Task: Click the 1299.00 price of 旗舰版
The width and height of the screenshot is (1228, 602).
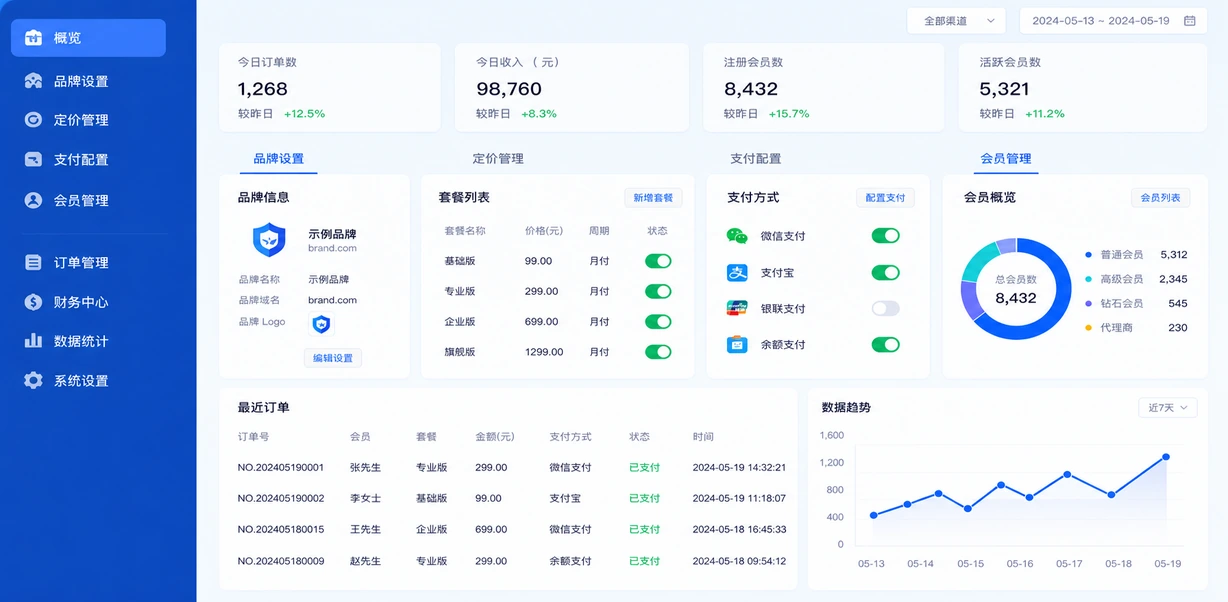Action: [544, 352]
